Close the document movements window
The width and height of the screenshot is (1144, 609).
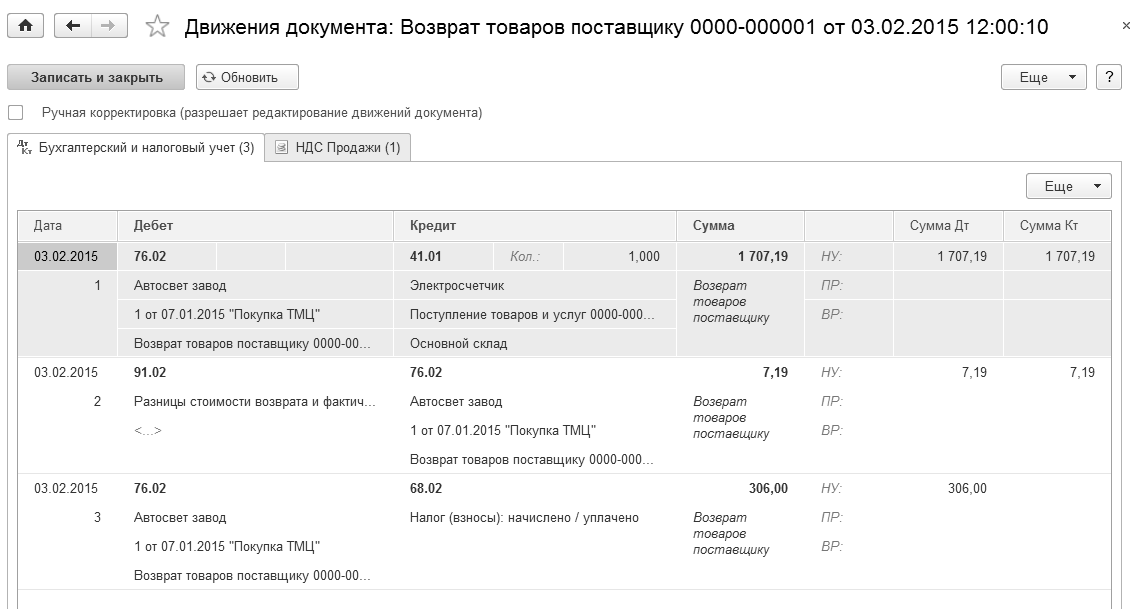(1128, 27)
